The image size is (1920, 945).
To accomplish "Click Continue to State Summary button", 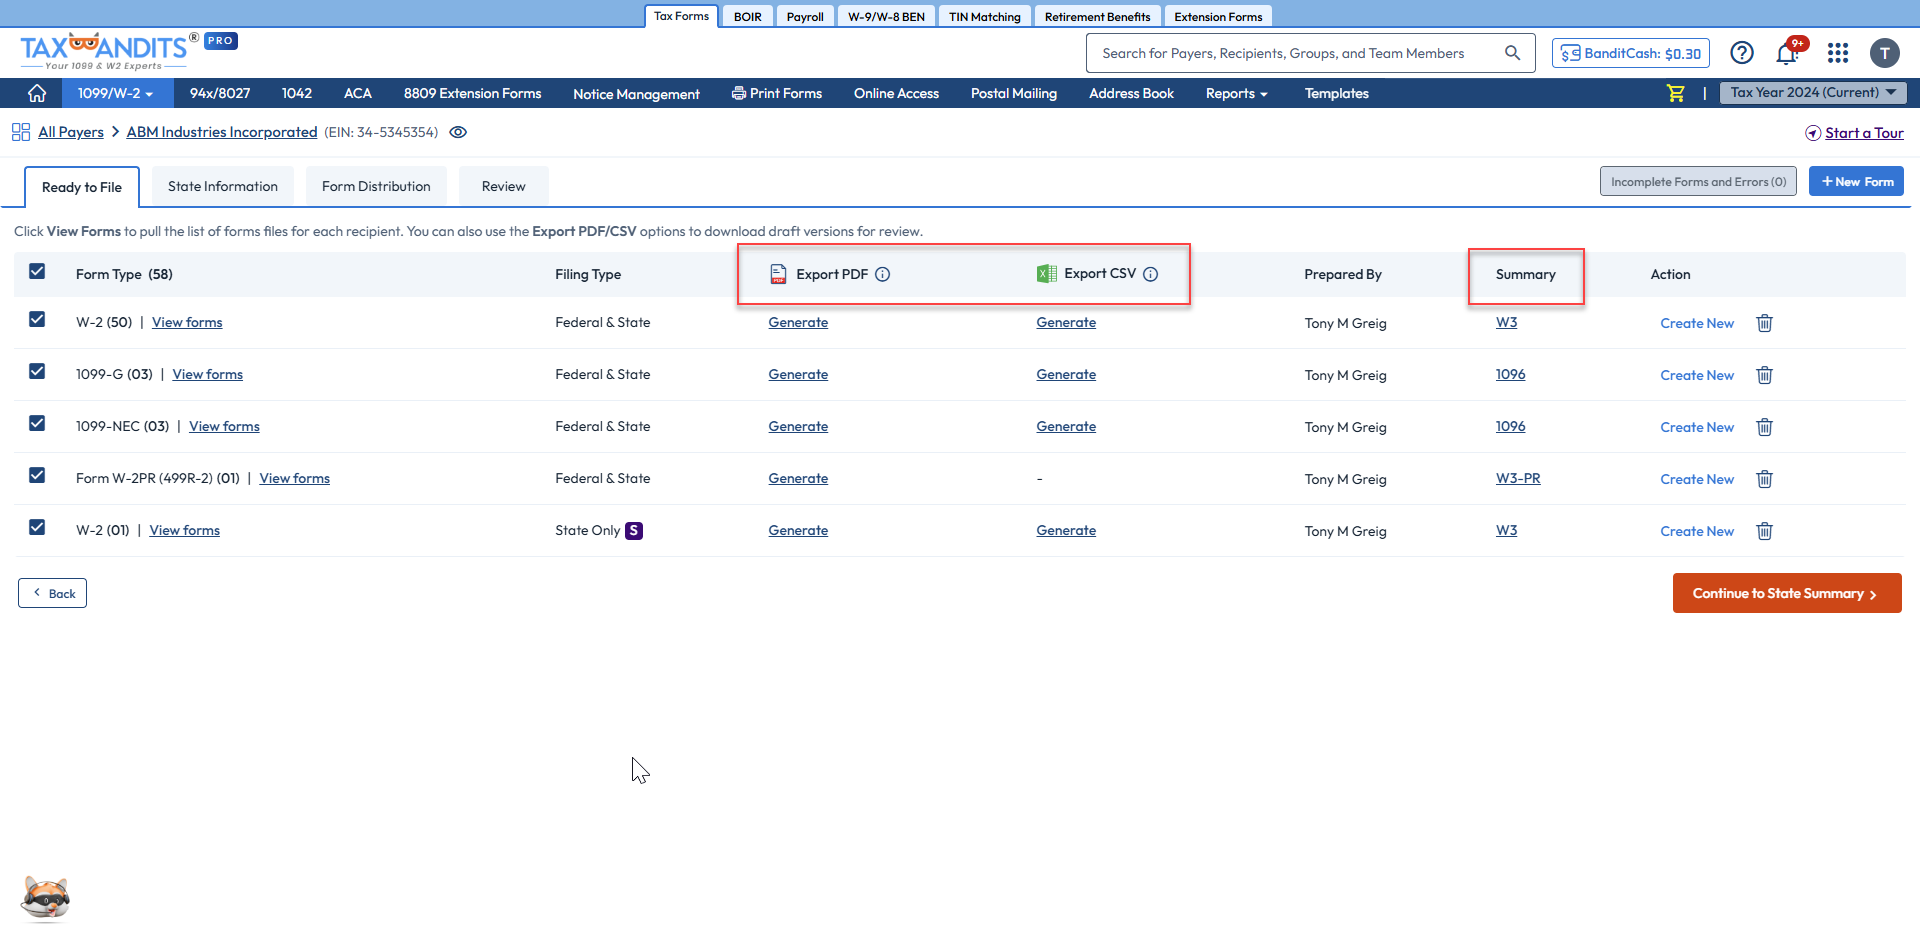I will (1787, 593).
